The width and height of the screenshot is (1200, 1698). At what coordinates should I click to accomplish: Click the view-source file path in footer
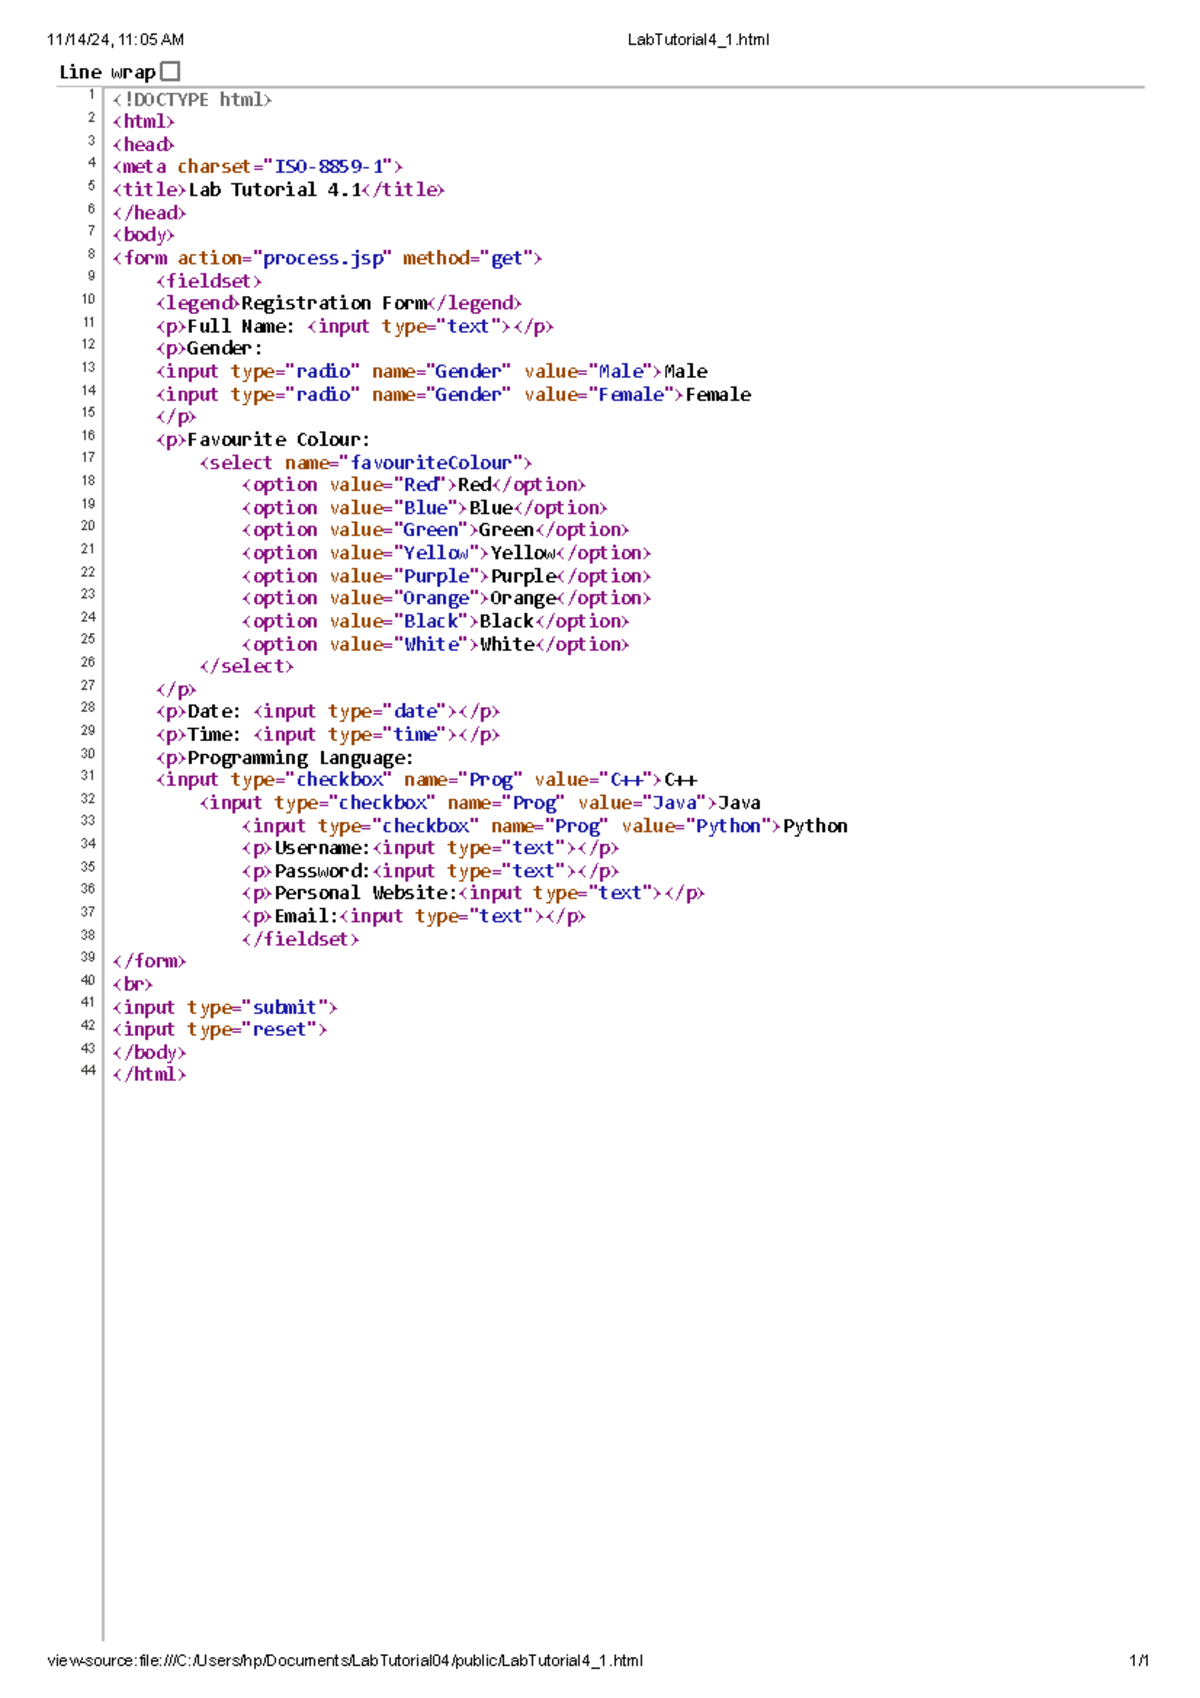(x=345, y=1661)
